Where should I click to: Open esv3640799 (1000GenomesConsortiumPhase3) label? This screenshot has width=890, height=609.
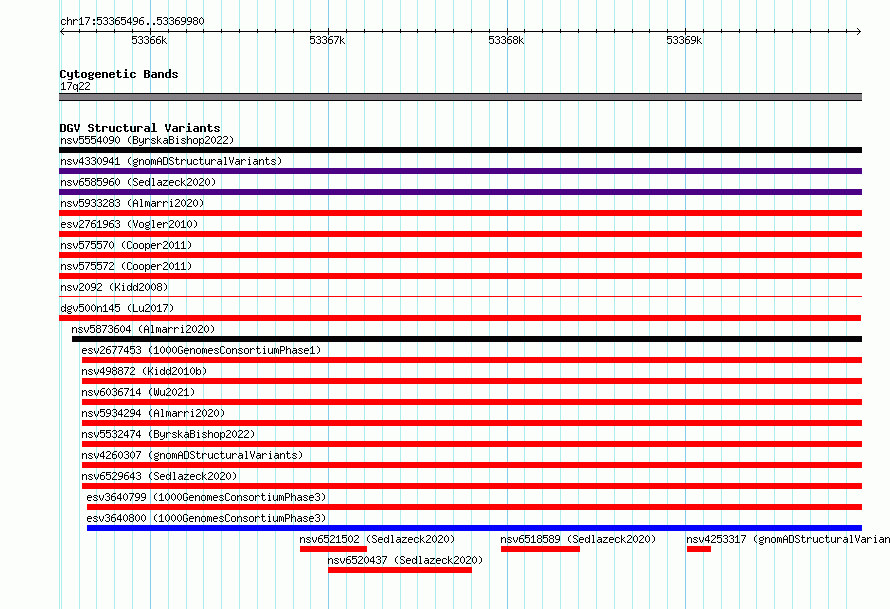tap(206, 497)
